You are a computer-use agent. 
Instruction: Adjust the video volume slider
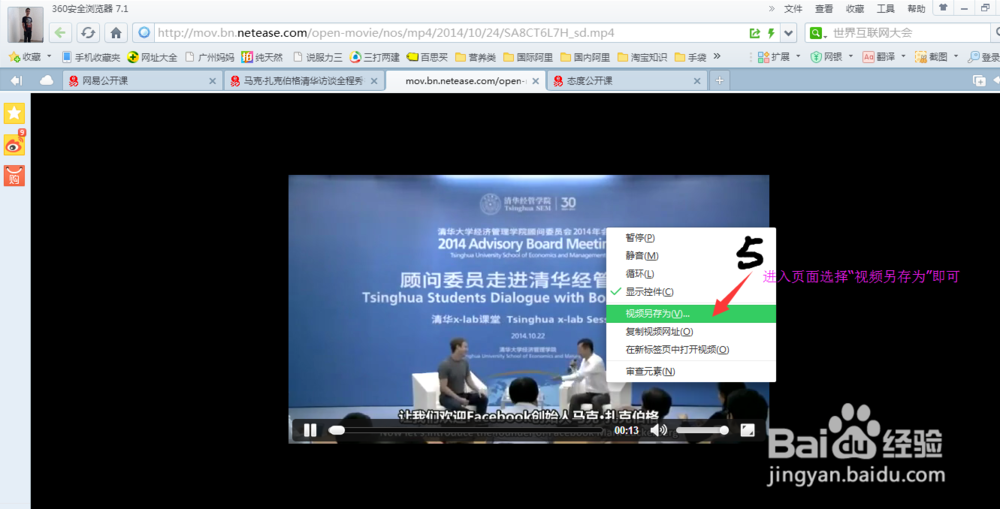702,431
